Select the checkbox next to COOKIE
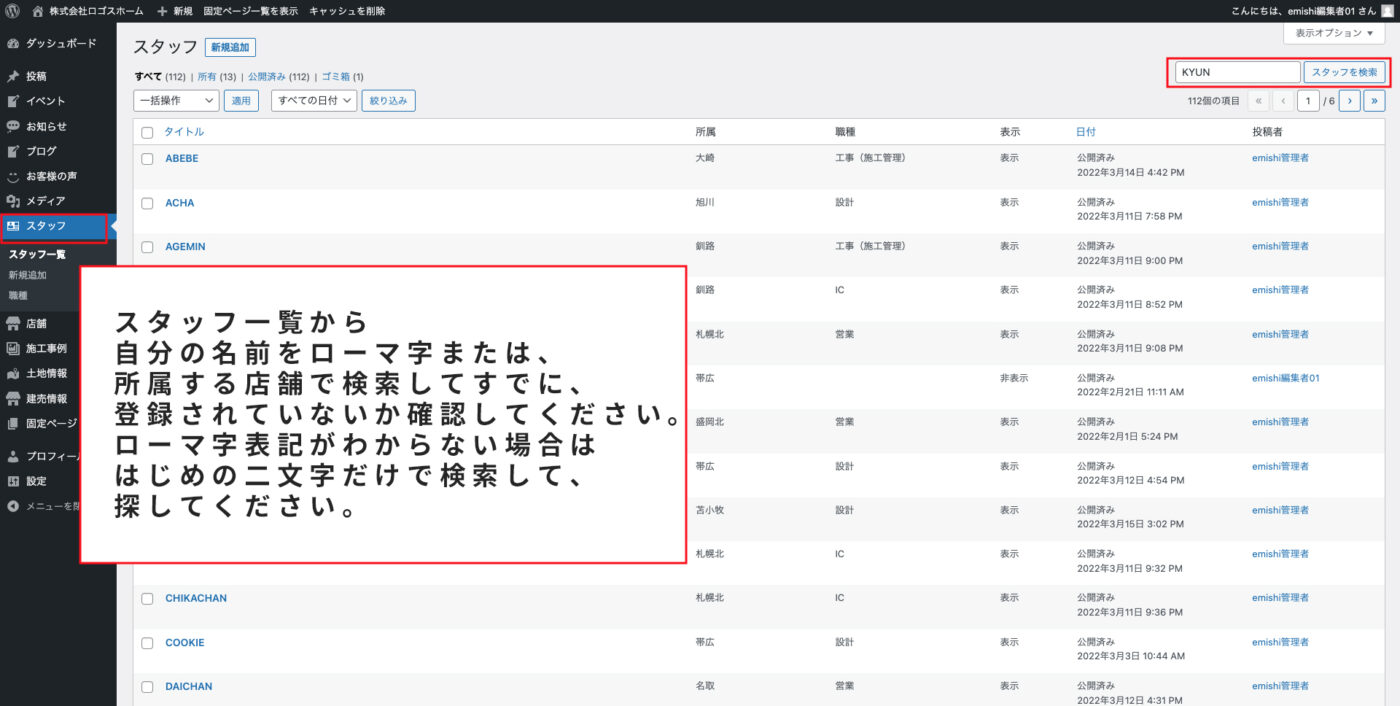 (147, 643)
